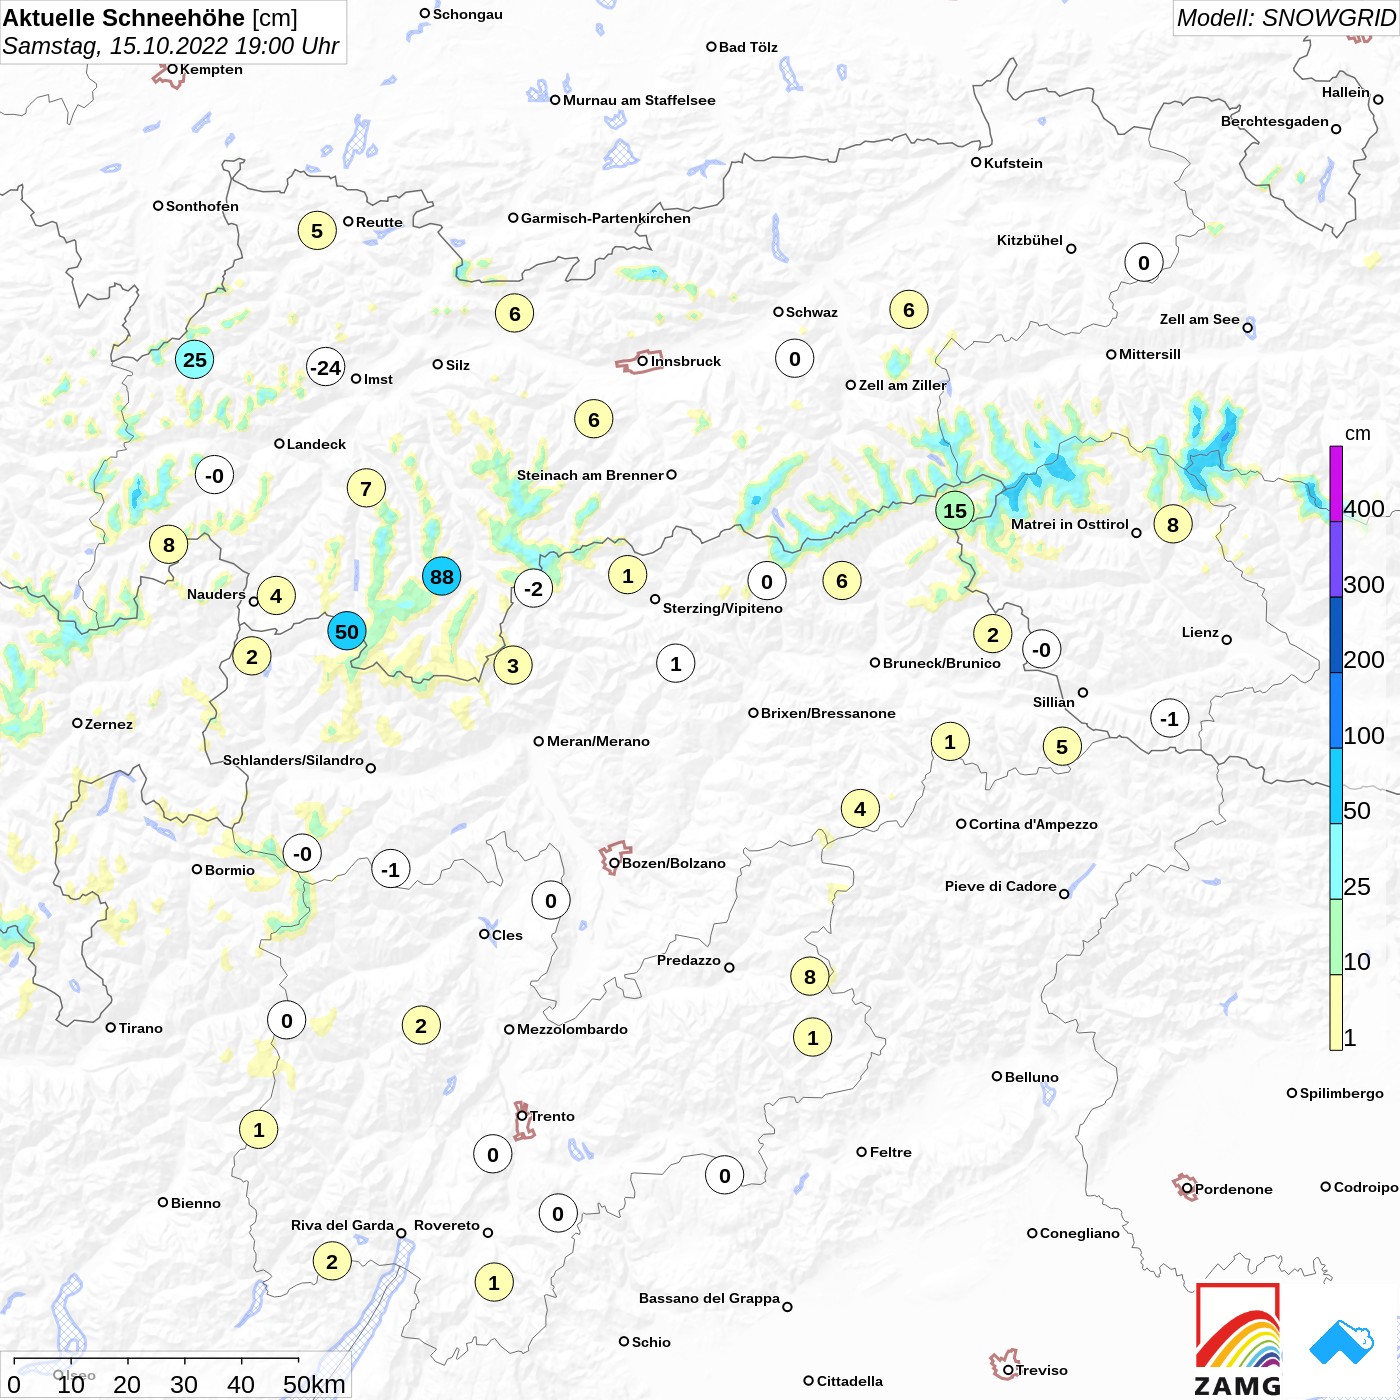Click the 4 marker near Cortina d'Ampezzo
This screenshot has height=1400, width=1400.
click(860, 808)
